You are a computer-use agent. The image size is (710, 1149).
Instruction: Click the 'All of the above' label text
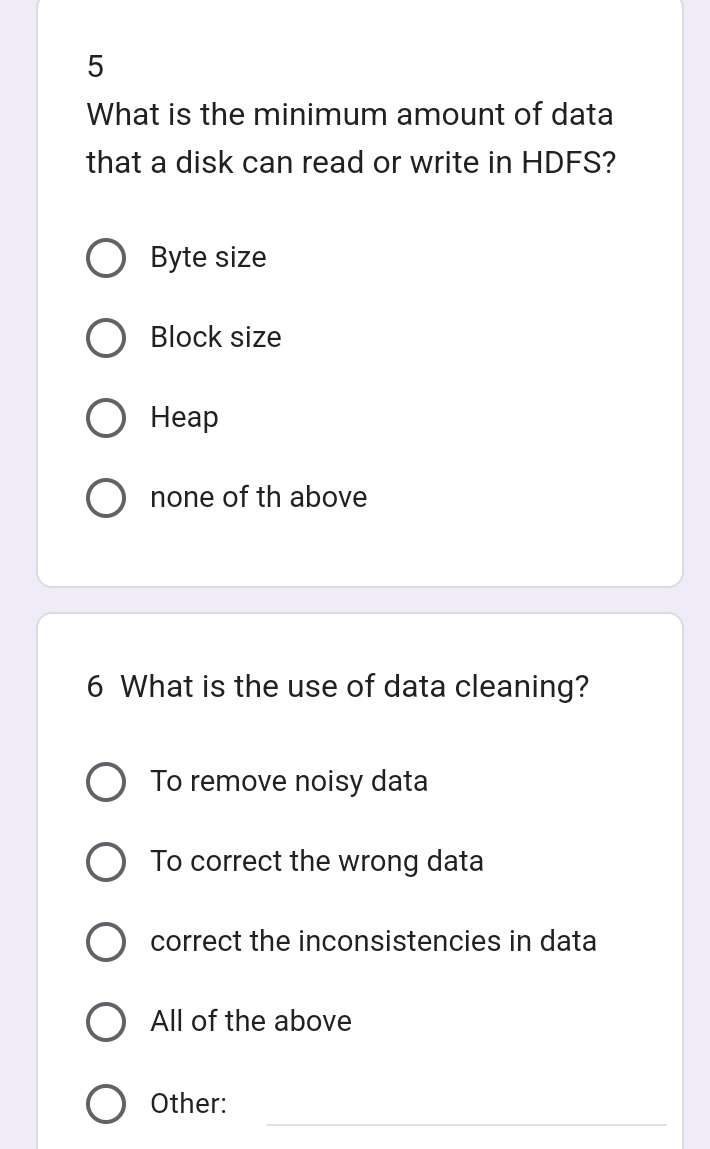coord(251,1021)
